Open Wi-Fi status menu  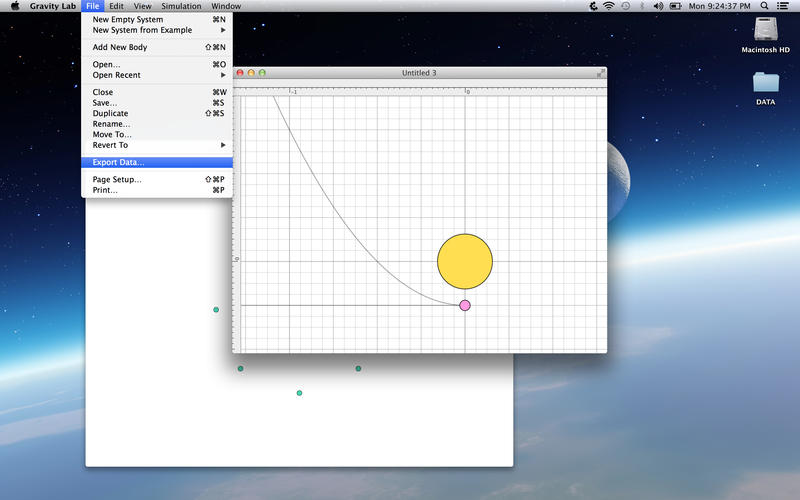609,6
